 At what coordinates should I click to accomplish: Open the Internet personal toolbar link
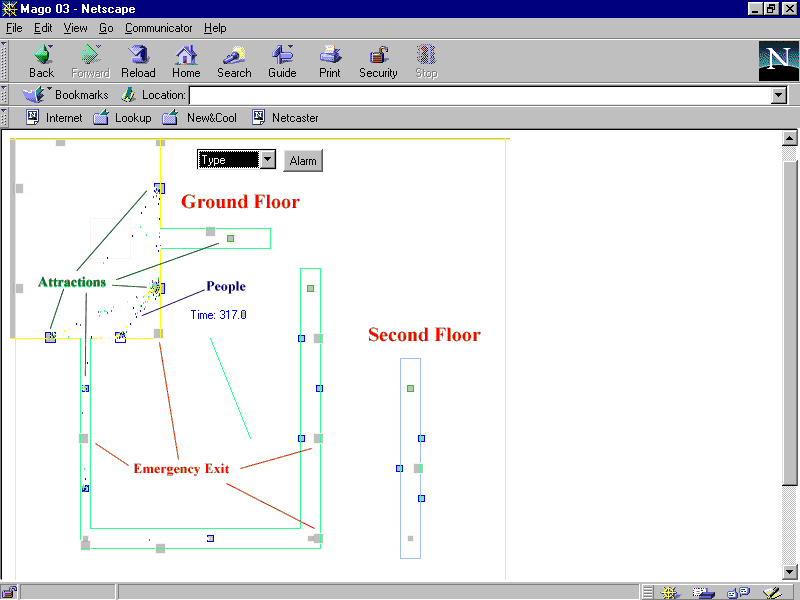pyautogui.click(x=54, y=118)
